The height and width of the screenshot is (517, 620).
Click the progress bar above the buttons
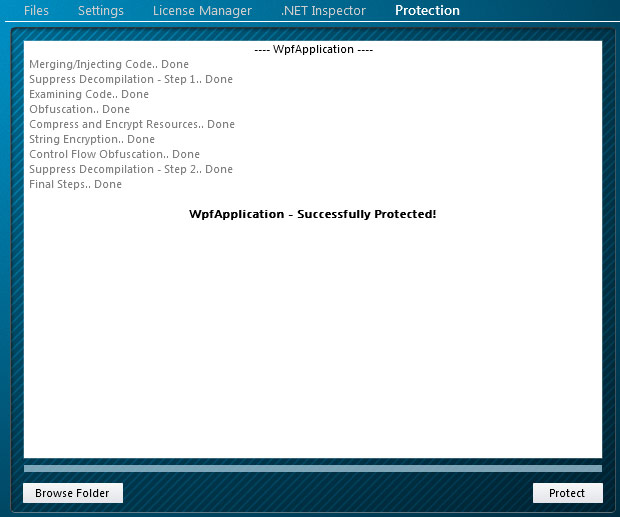tap(312, 468)
